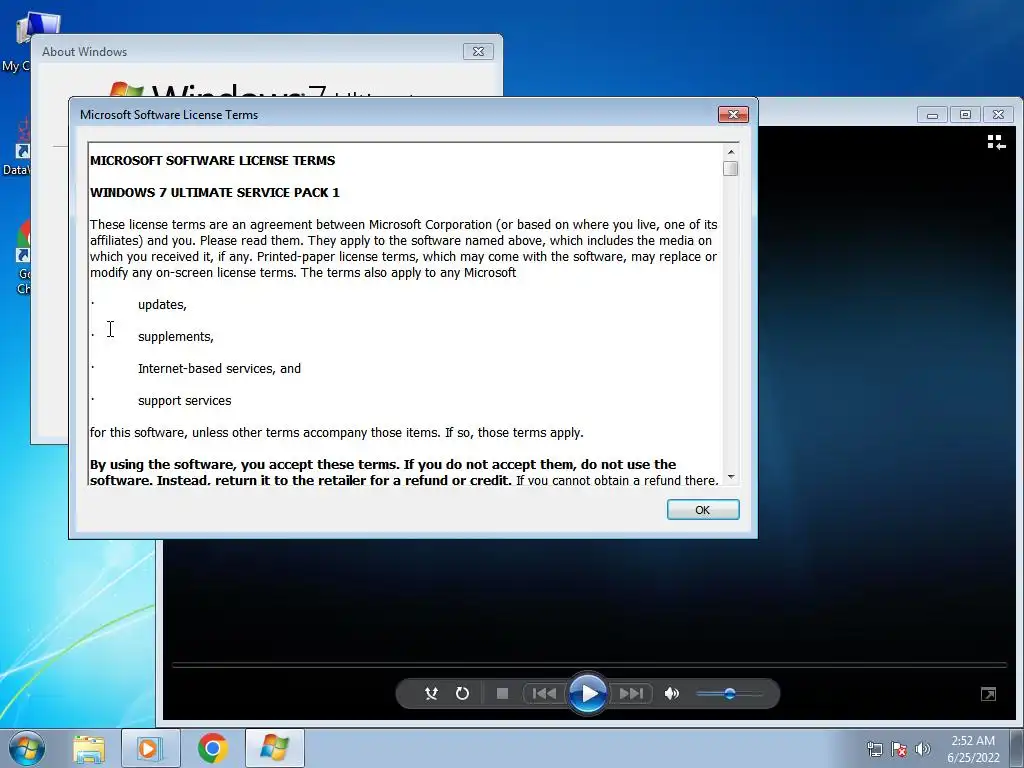Image resolution: width=1024 pixels, height=768 pixels.
Task: Open the My Computer desktop icon
Action: coord(33,39)
